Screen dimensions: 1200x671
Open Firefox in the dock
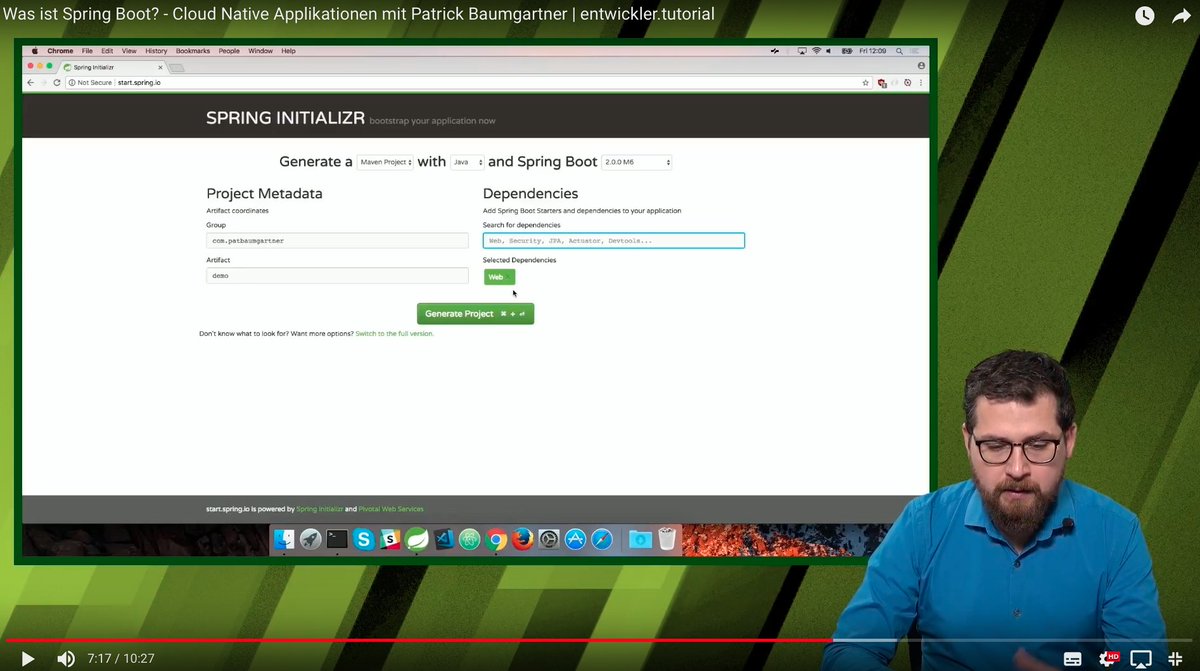(523, 540)
